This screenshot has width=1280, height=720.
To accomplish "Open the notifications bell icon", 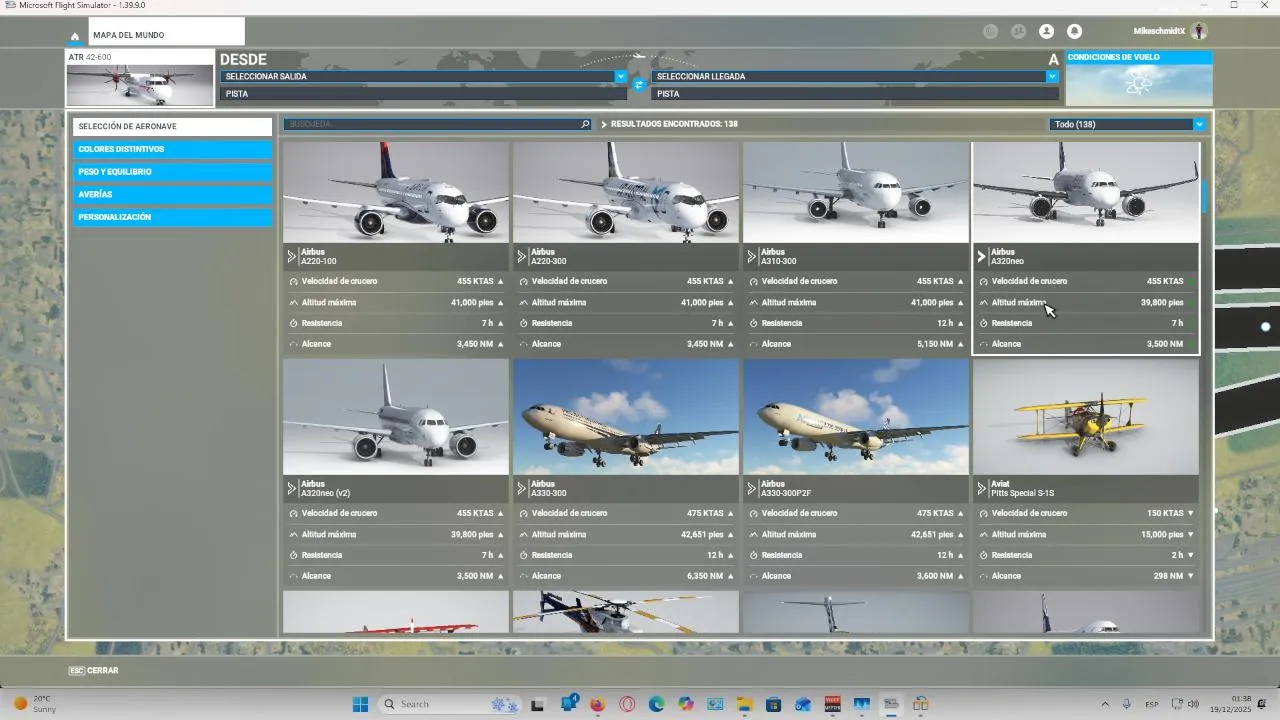I will [x=1074, y=32].
